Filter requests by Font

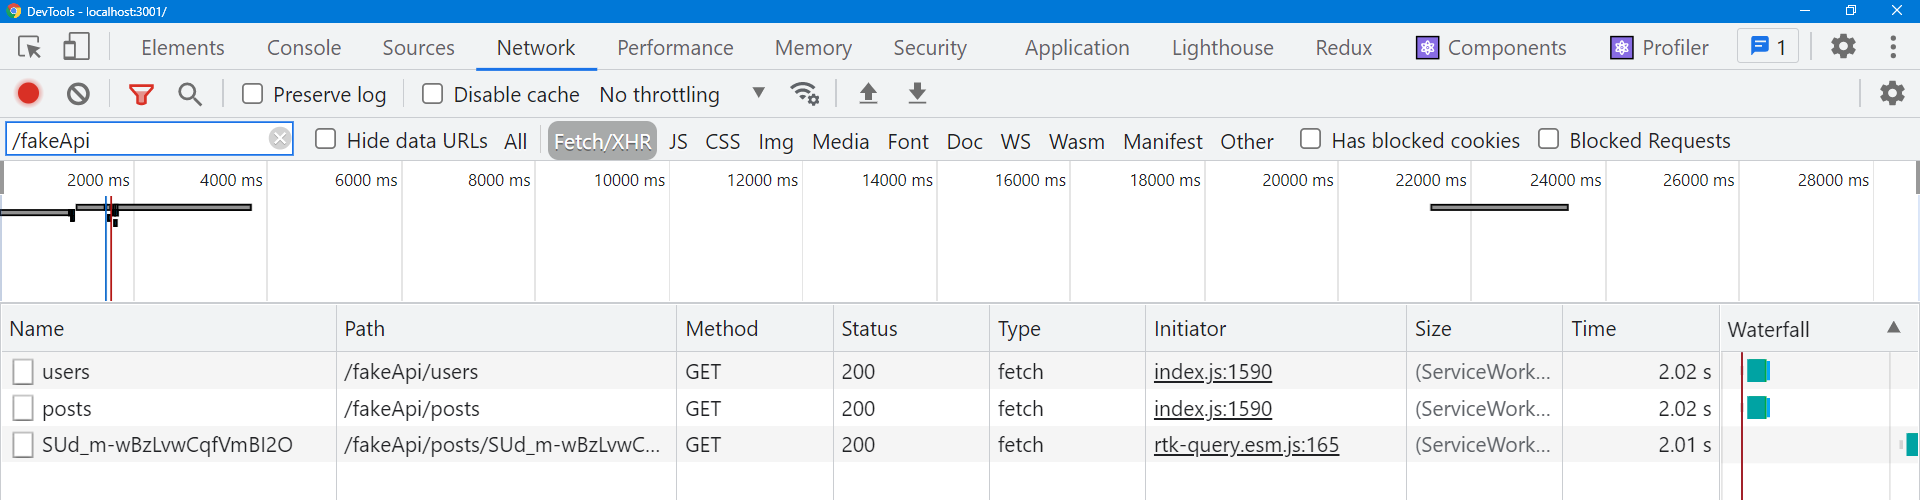[908, 141]
